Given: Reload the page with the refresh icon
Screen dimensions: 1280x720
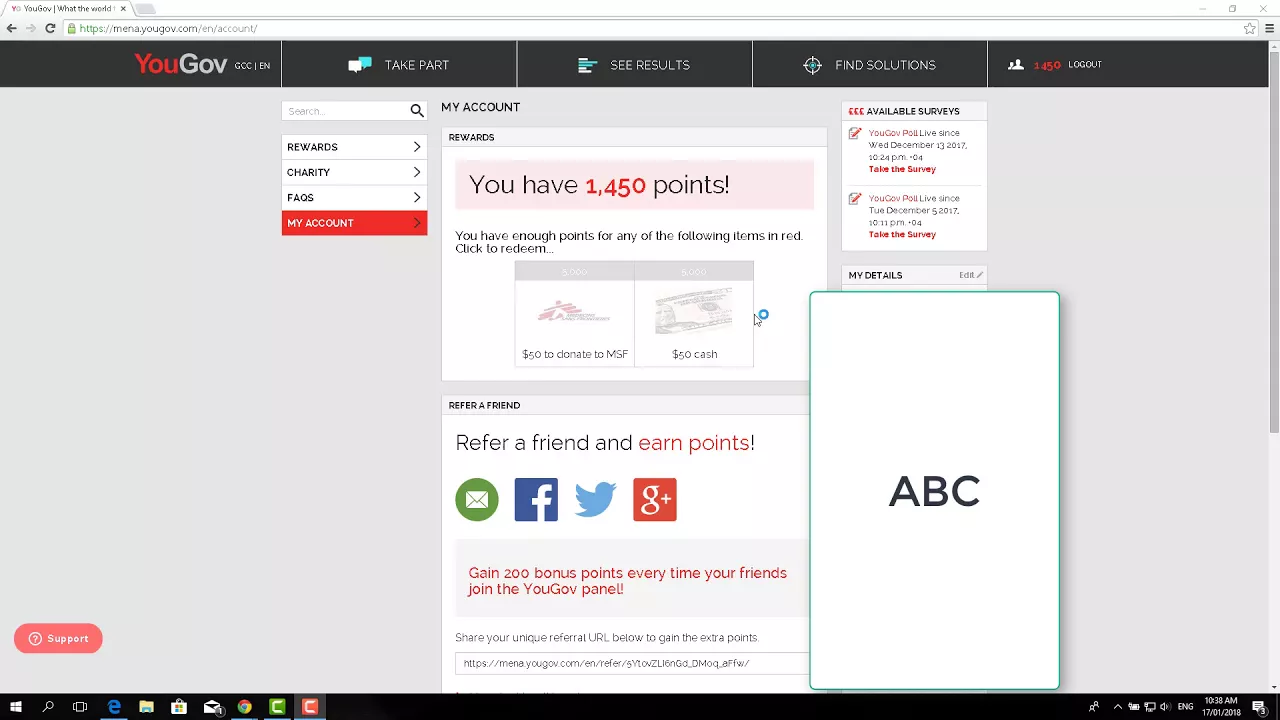Looking at the screenshot, I should (50, 28).
